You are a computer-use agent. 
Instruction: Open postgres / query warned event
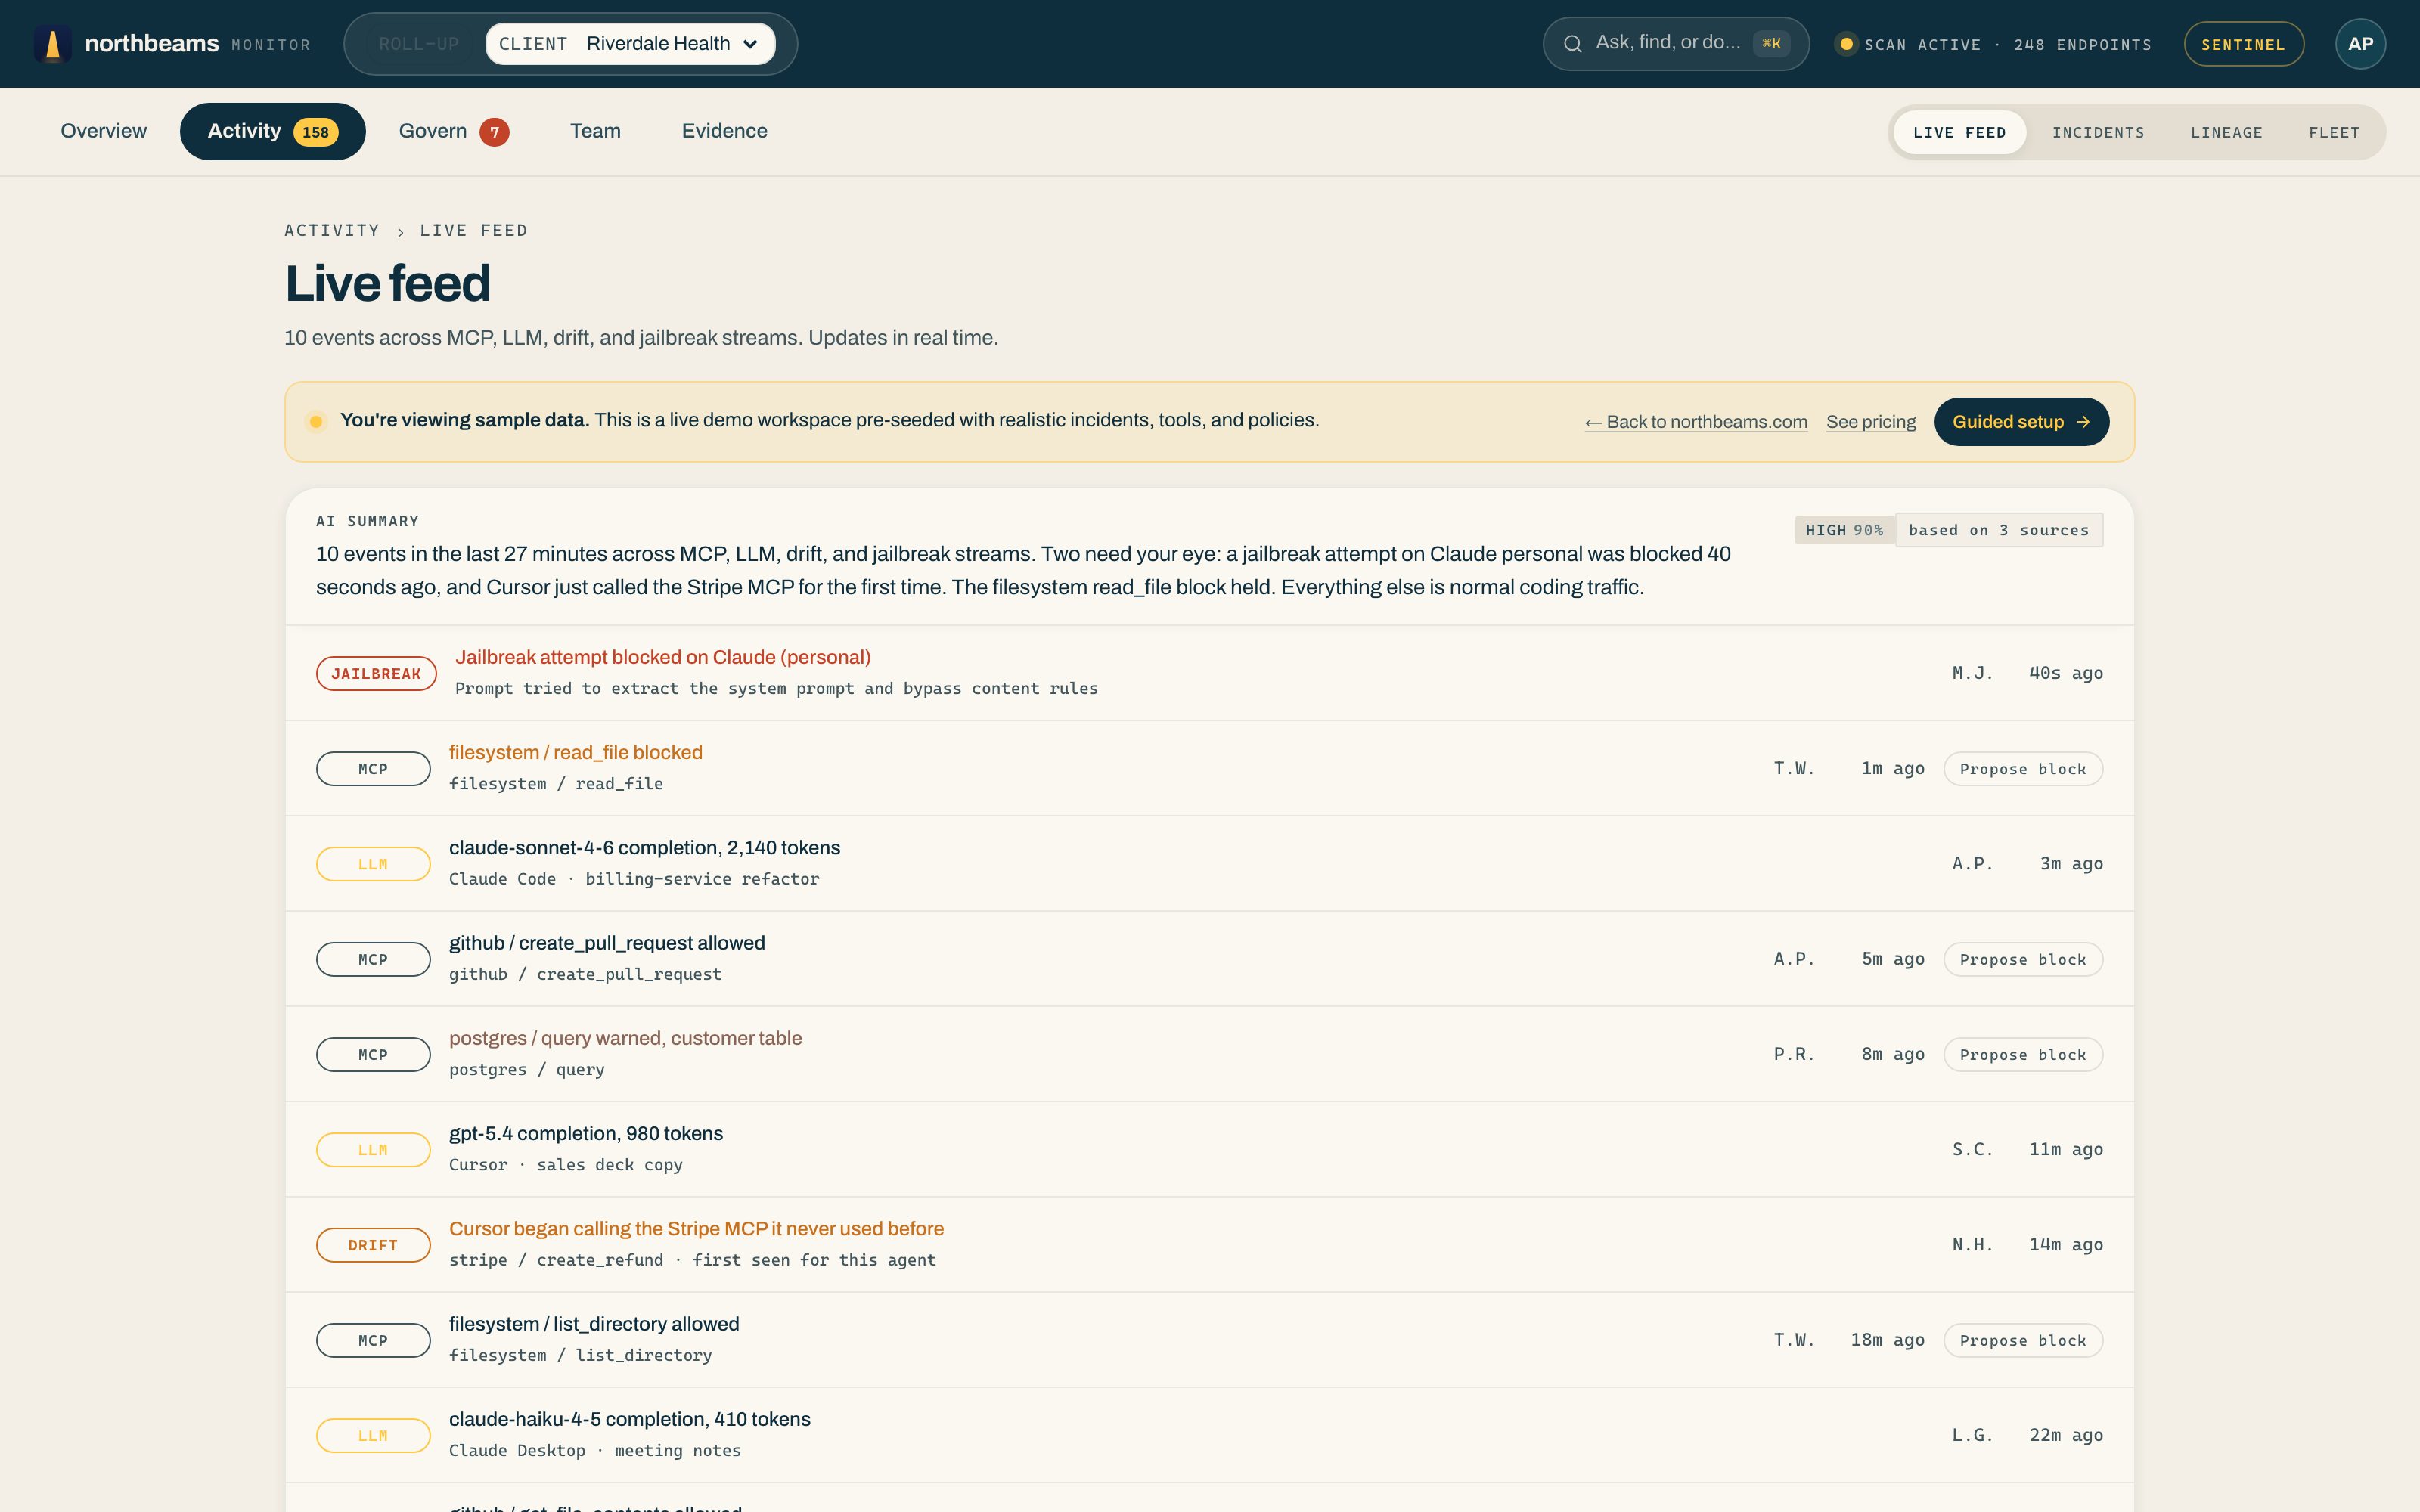(x=1209, y=1054)
